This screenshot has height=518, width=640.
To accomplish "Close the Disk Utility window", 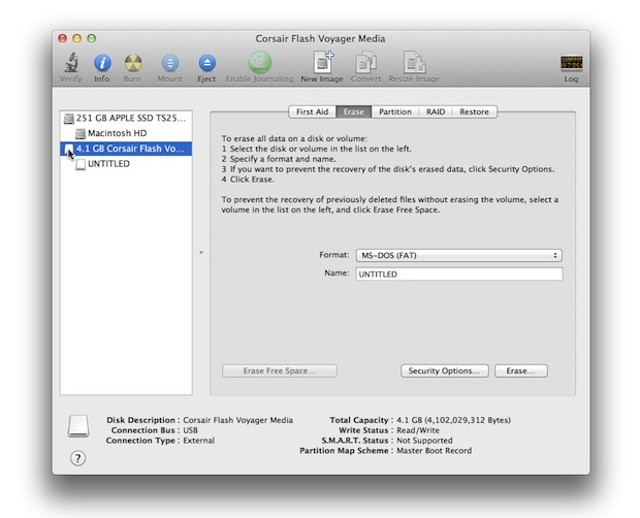I will [x=62, y=38].
